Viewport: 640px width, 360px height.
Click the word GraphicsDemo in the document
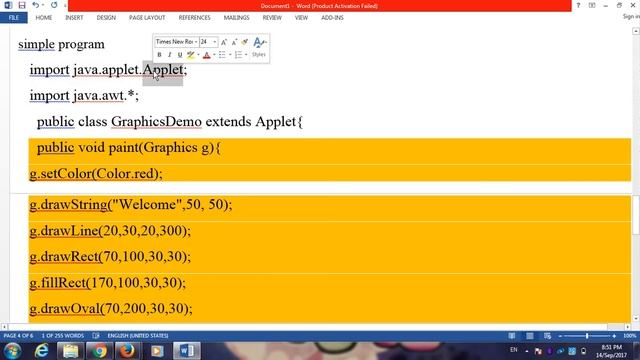click(156, 121)
